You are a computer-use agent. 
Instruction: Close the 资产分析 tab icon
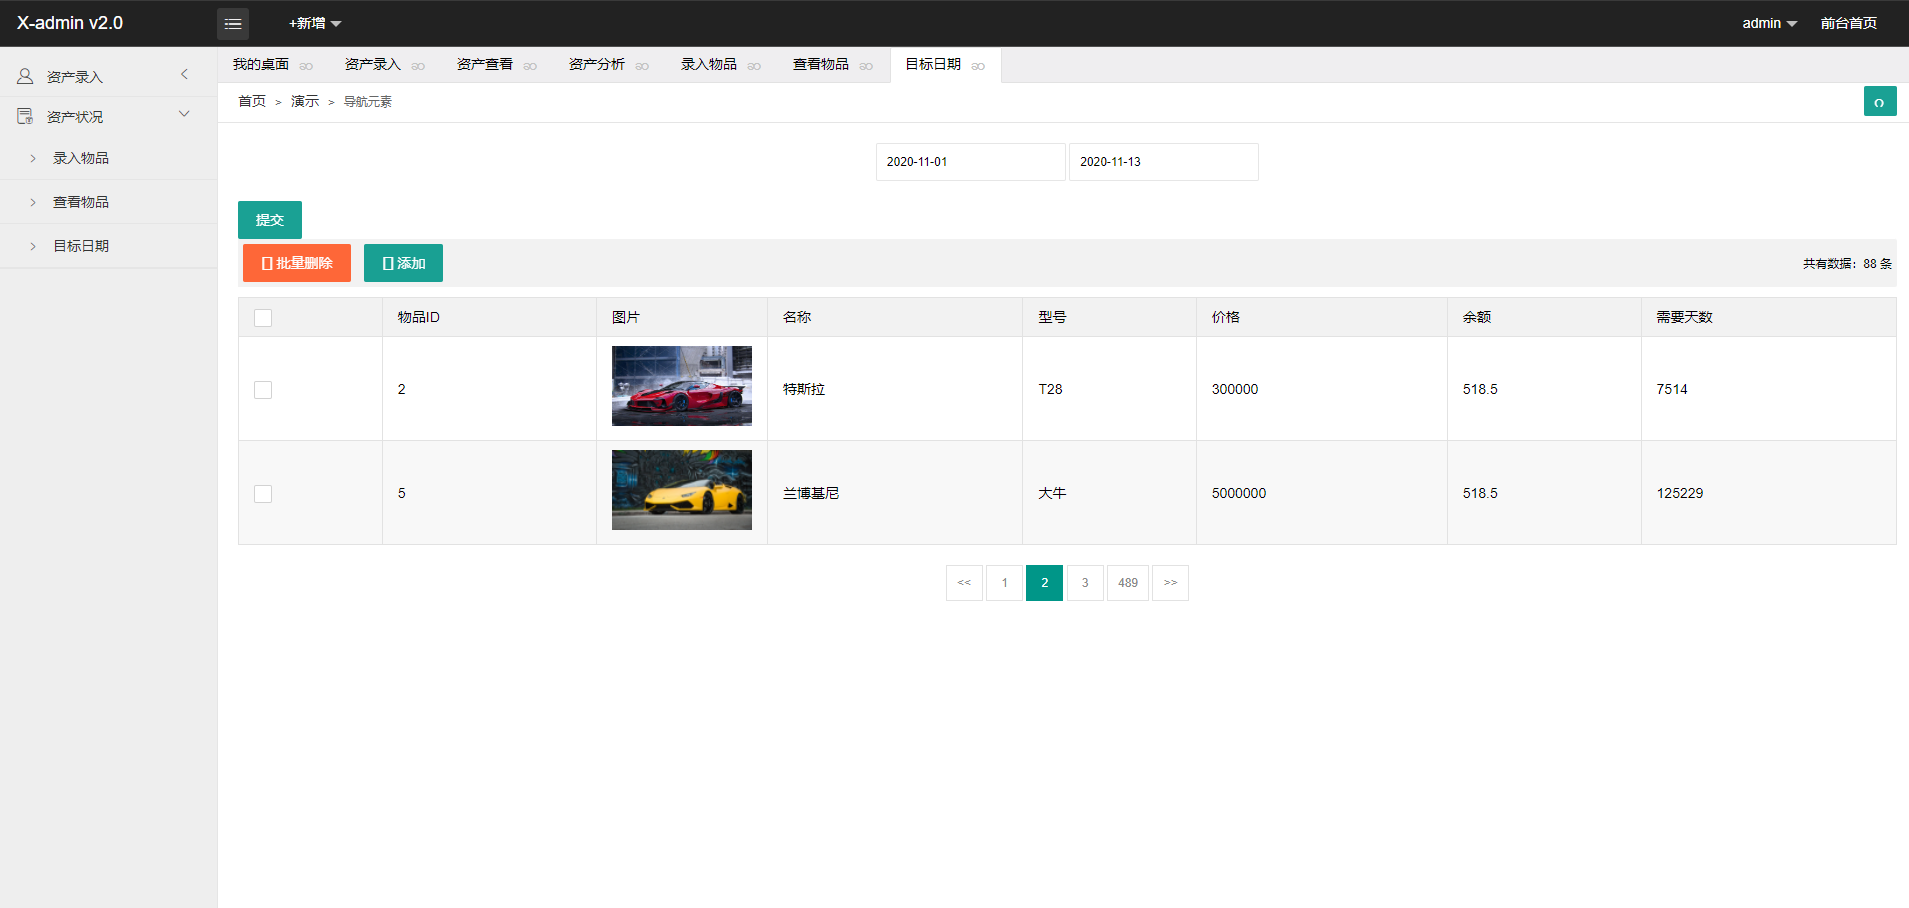pyautogui.click(x=642, y=66)
